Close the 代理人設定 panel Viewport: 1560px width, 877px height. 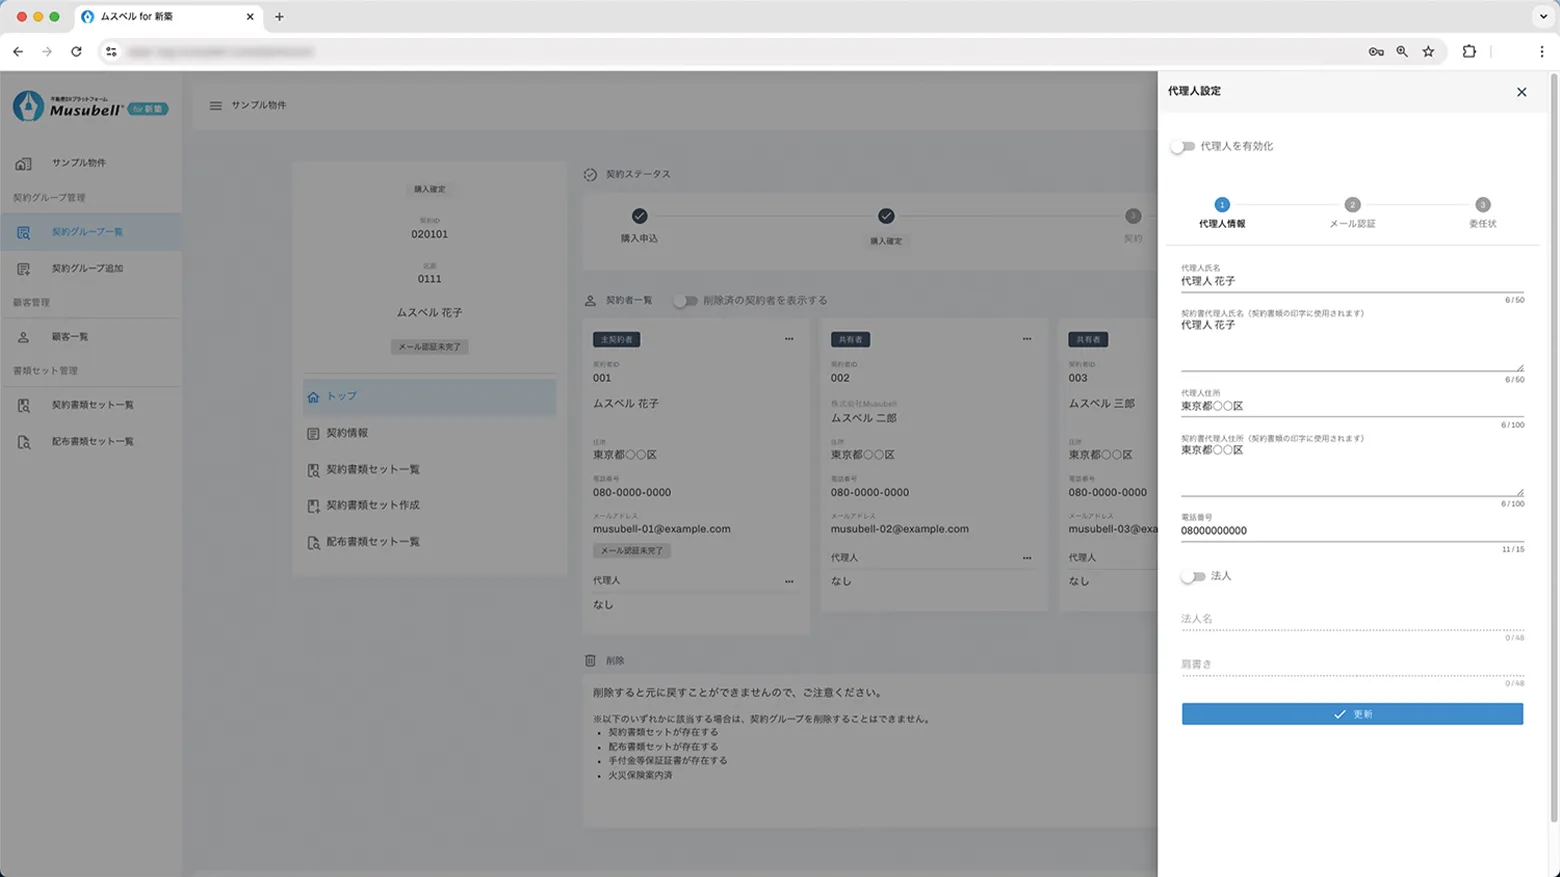pyautogui.click(x=1522, y=91)
